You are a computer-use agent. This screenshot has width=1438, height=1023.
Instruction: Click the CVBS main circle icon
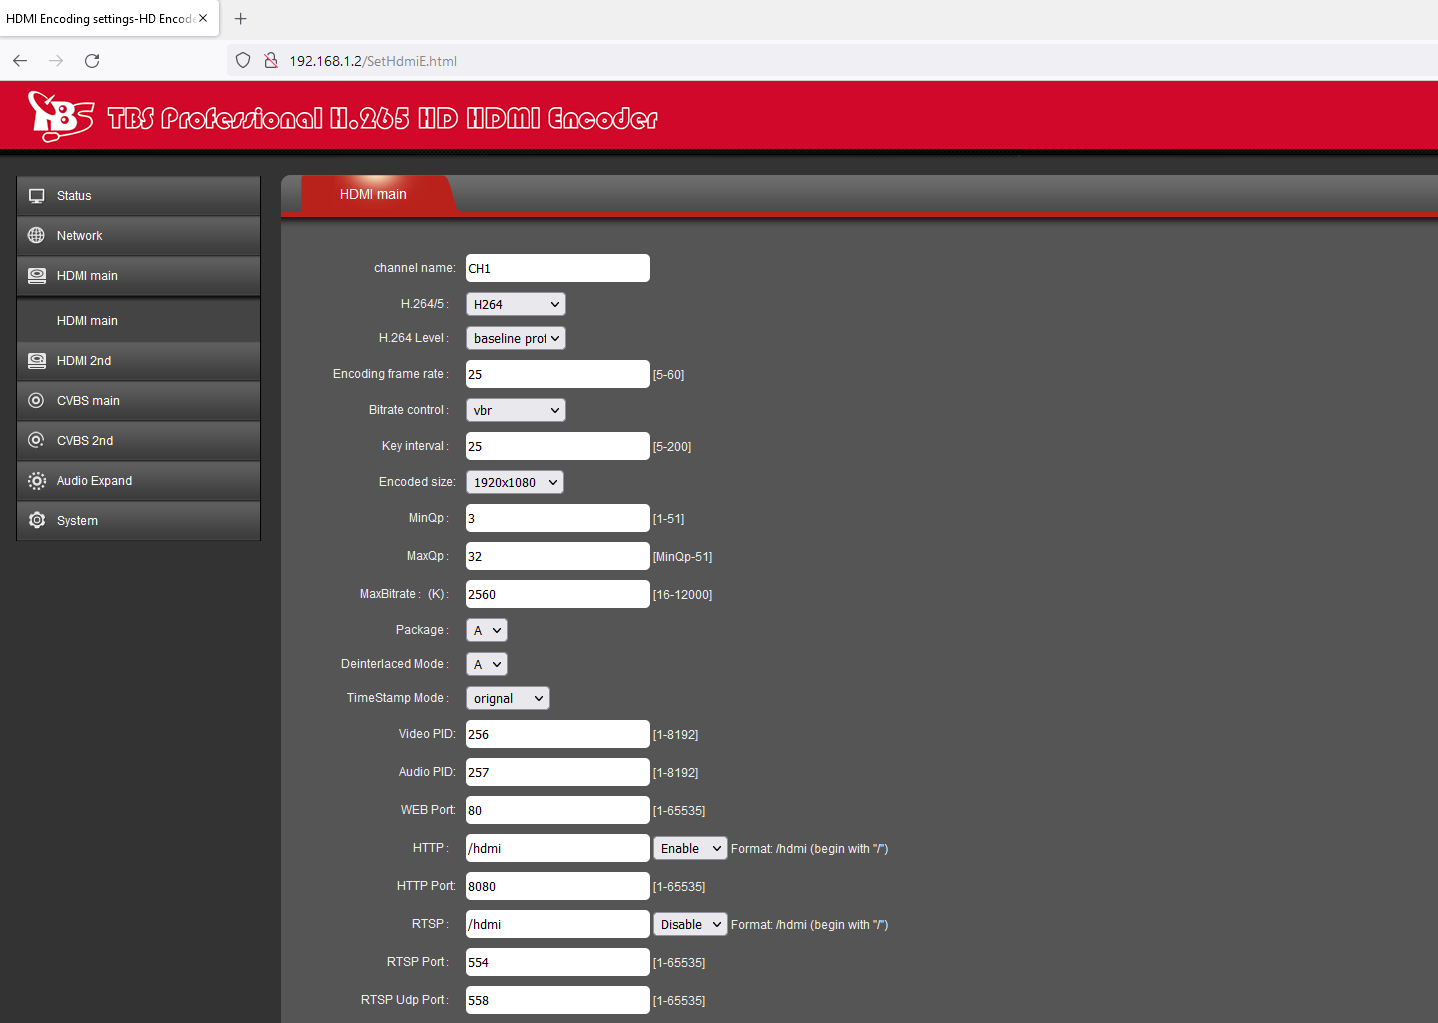[x=37, y=401]
